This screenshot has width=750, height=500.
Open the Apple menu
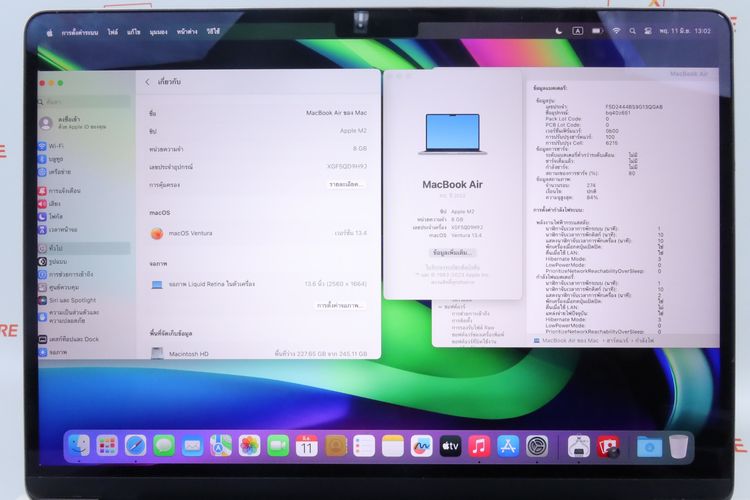click(x=49, y=33)
